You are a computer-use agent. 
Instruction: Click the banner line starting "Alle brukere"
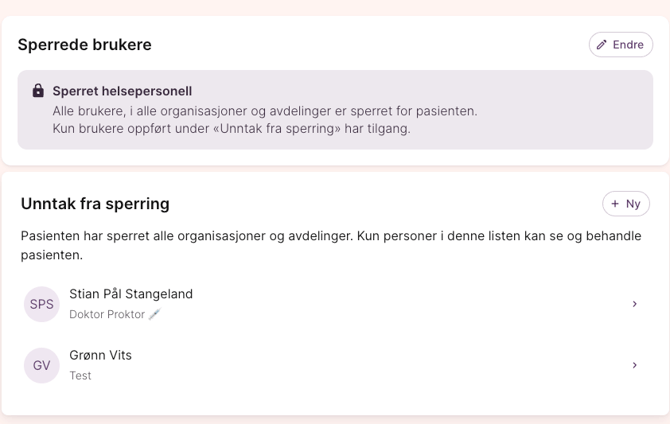(x=265, y=111)
